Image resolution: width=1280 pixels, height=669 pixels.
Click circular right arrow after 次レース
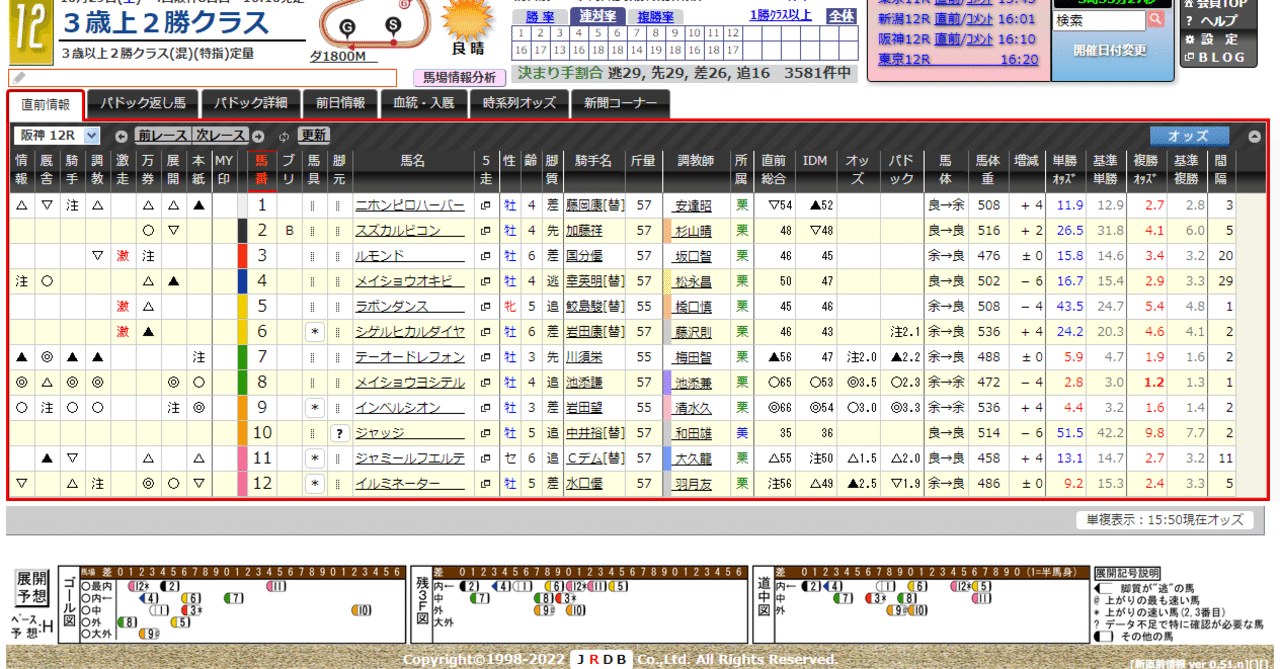pyautogui.click(x=258, y=135)
